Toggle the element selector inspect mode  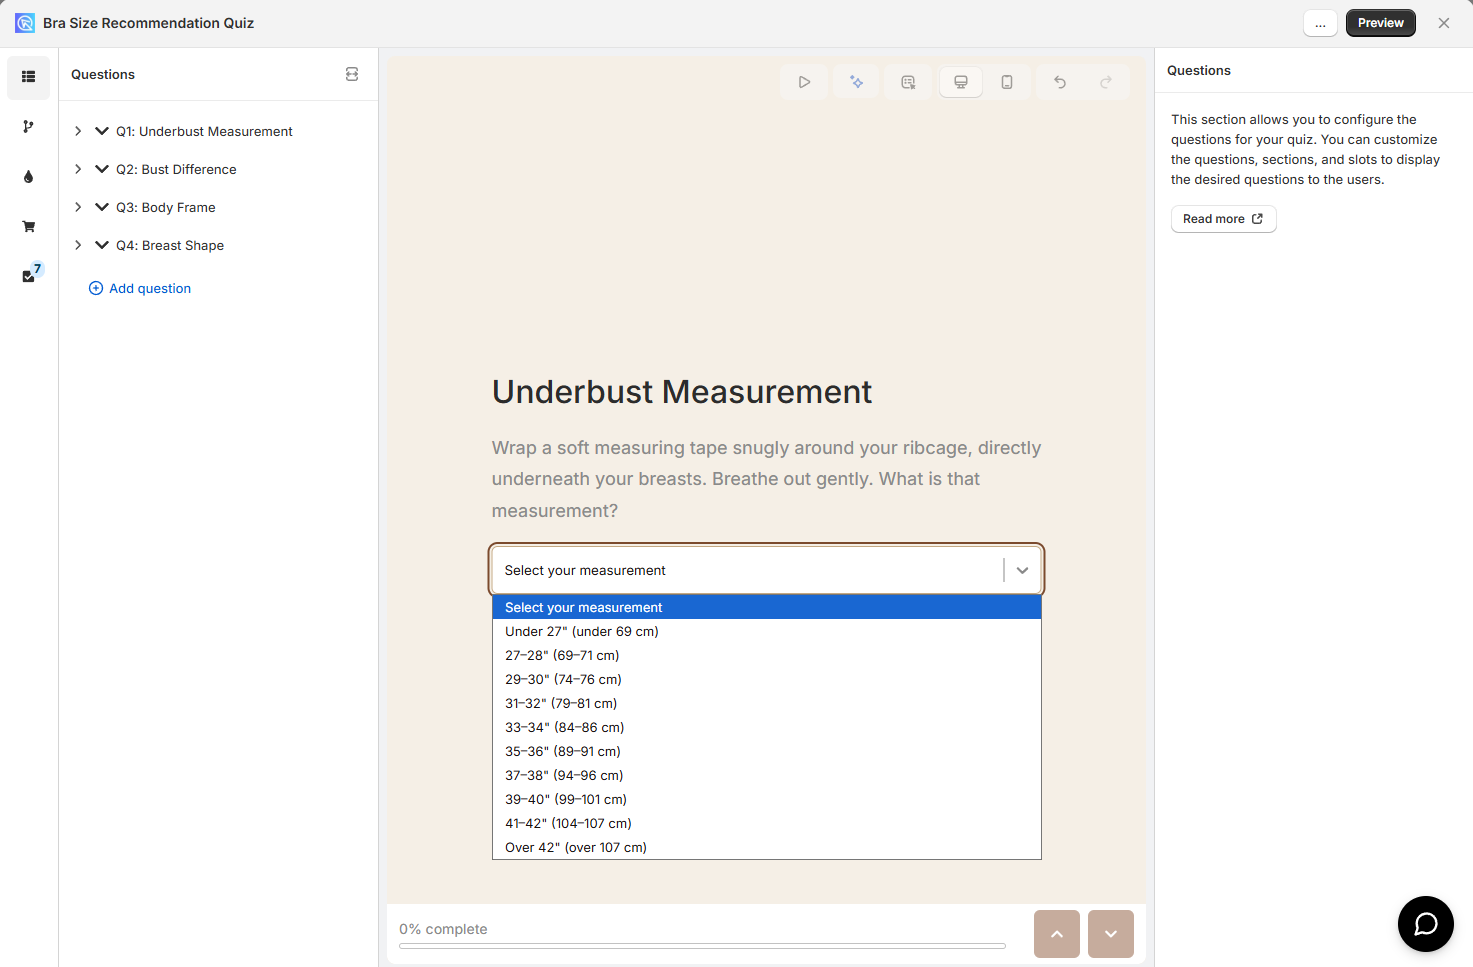pyautogui.click(x=908, y=82)
